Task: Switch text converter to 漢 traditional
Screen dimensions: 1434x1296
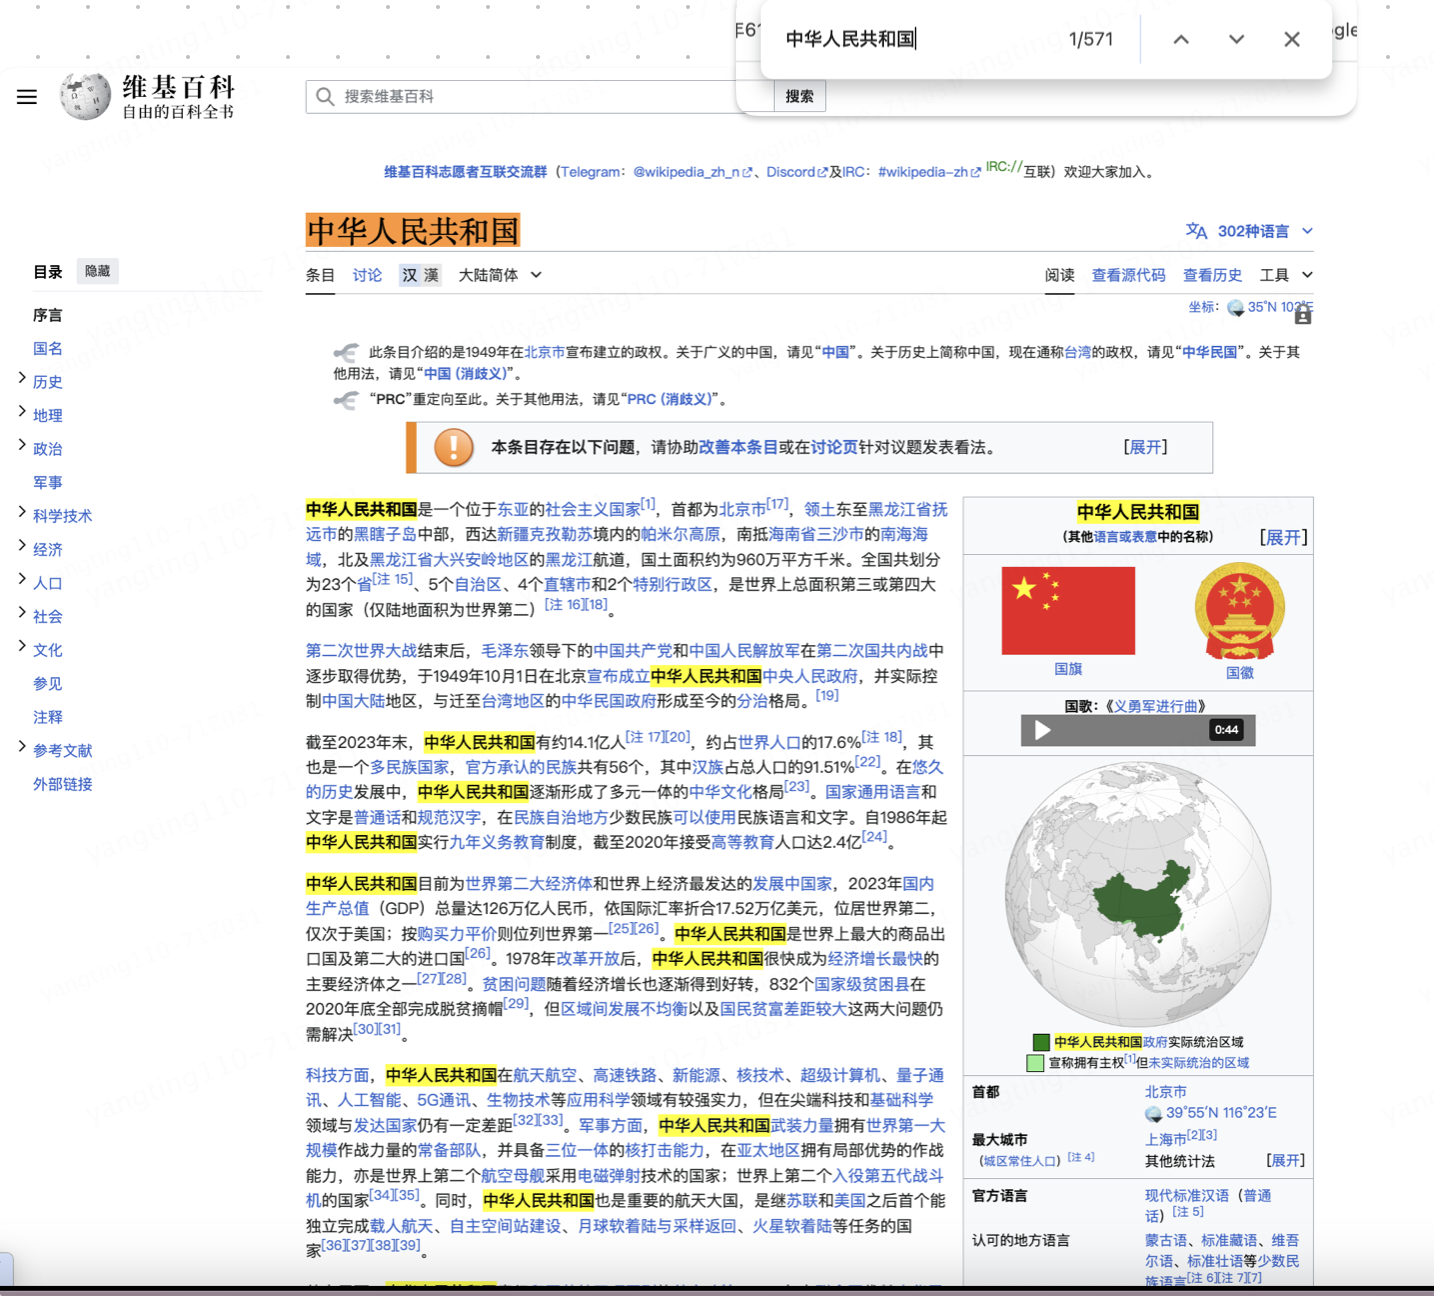Action: [430, 275]
